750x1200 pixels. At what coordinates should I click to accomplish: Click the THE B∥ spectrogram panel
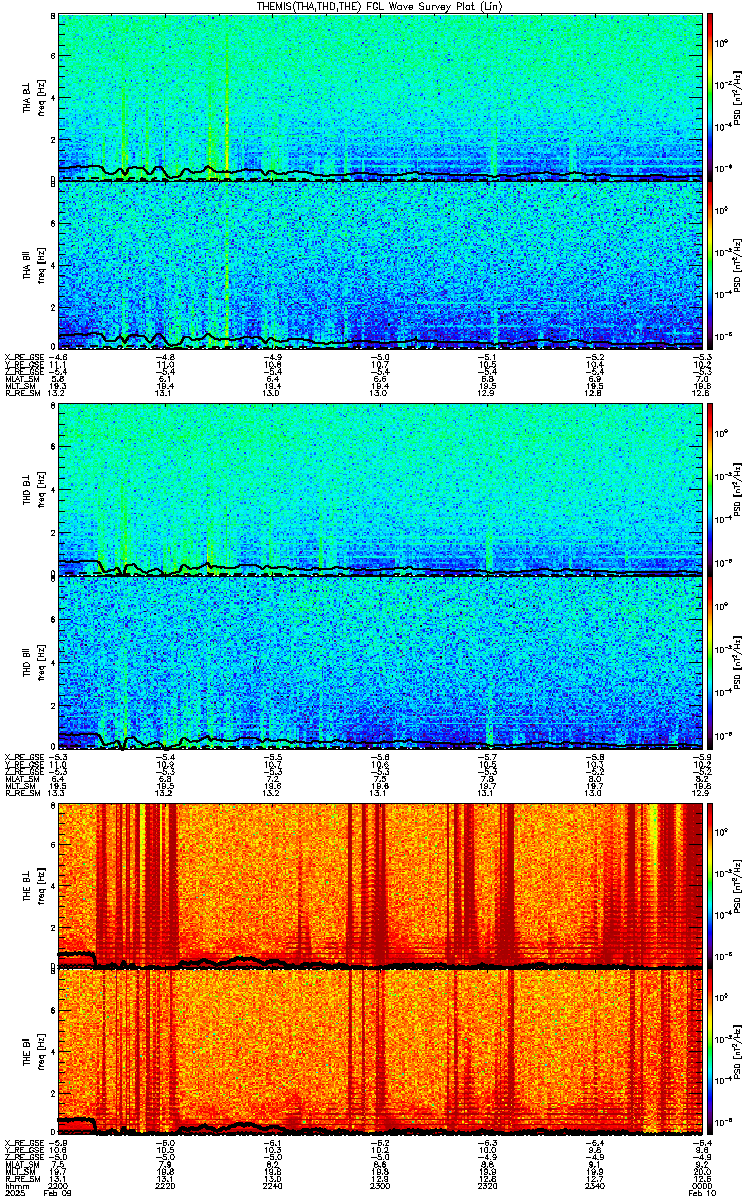pos(380,1053)
